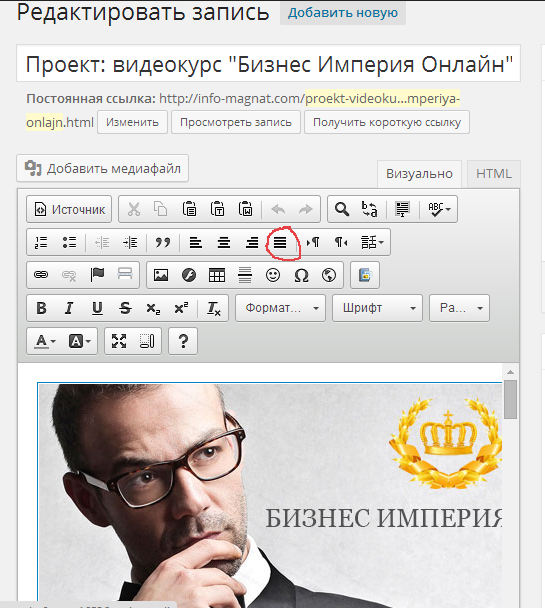
Task: Insert special character Omega icon
Action: pos(301,275)
